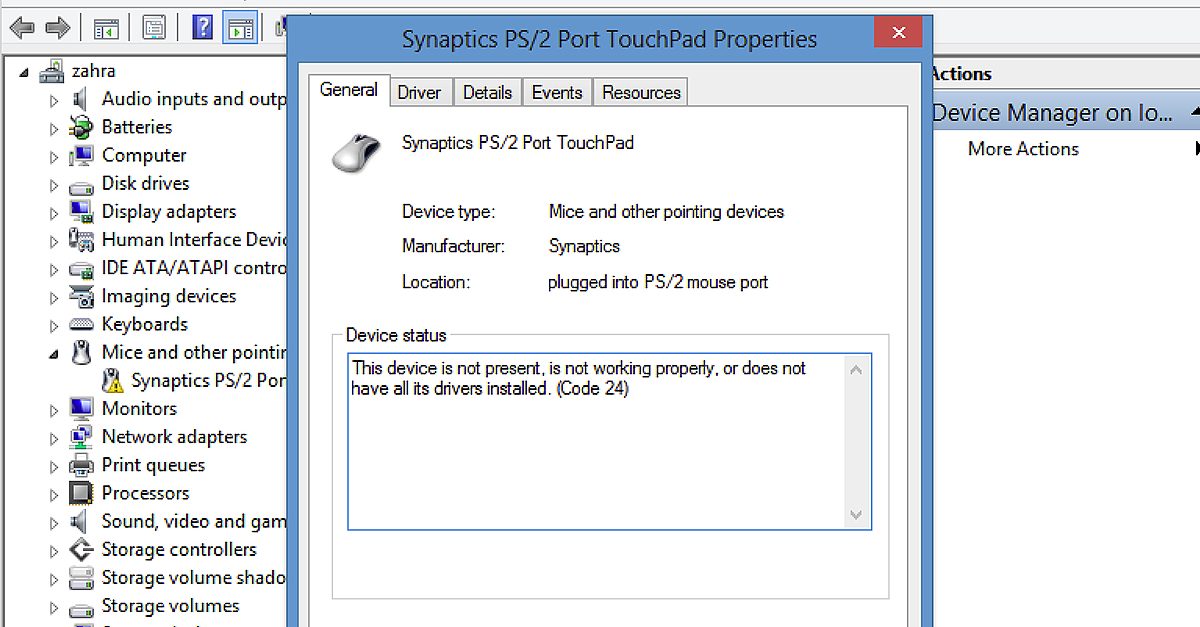
Task: Click the Back navigation arrow
Action: click(21, 27)
